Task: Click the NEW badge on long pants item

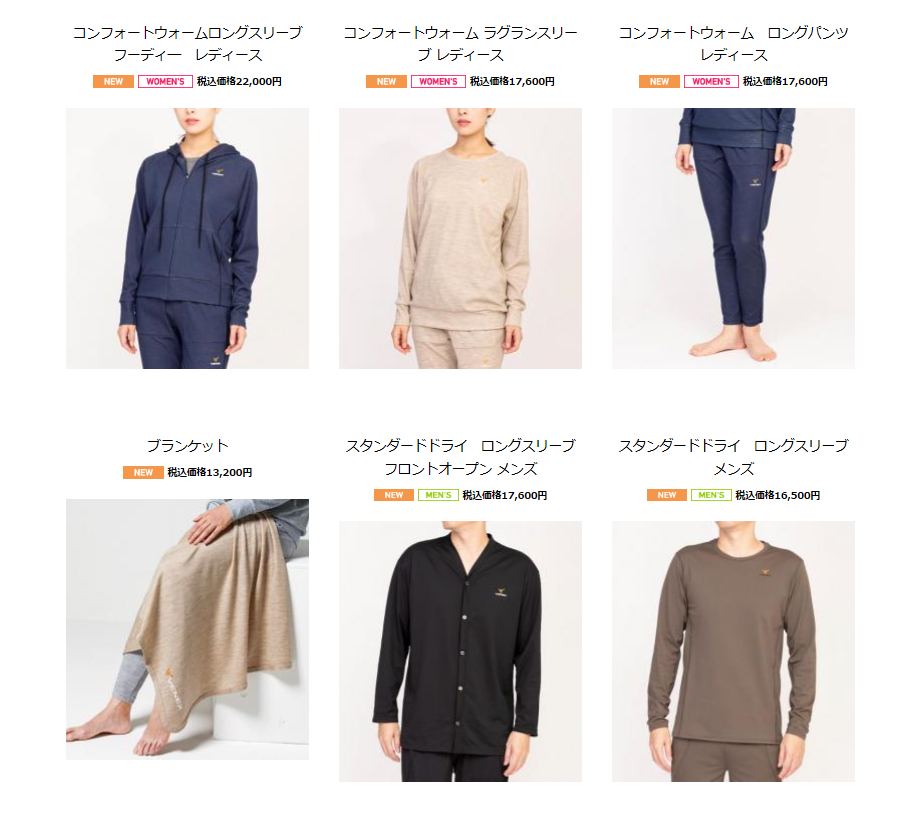Action: point(659,81)
